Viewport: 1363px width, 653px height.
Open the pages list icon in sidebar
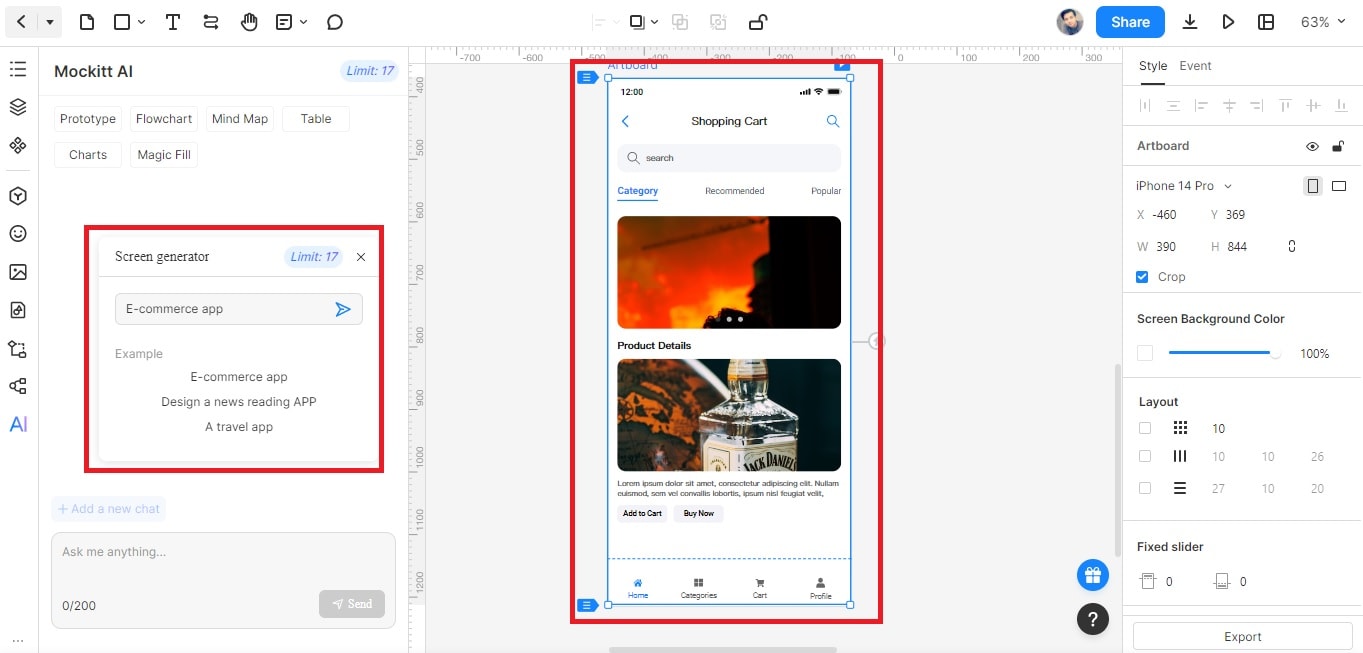pos(18,69)
